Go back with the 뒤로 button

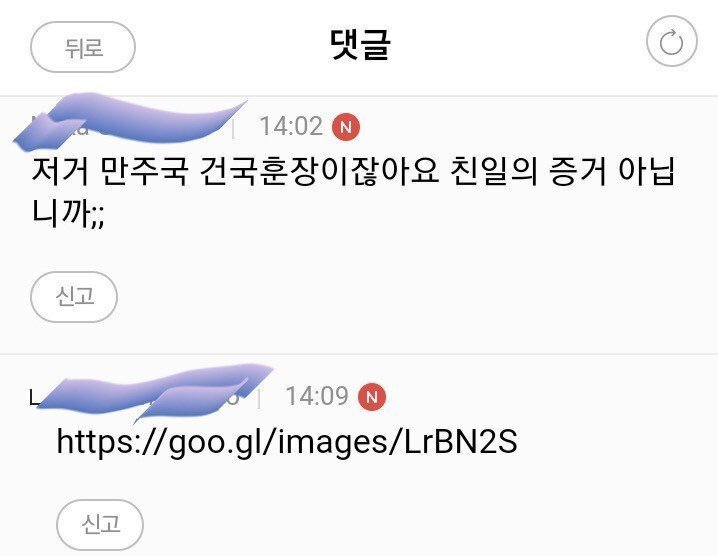coord(83,47)
